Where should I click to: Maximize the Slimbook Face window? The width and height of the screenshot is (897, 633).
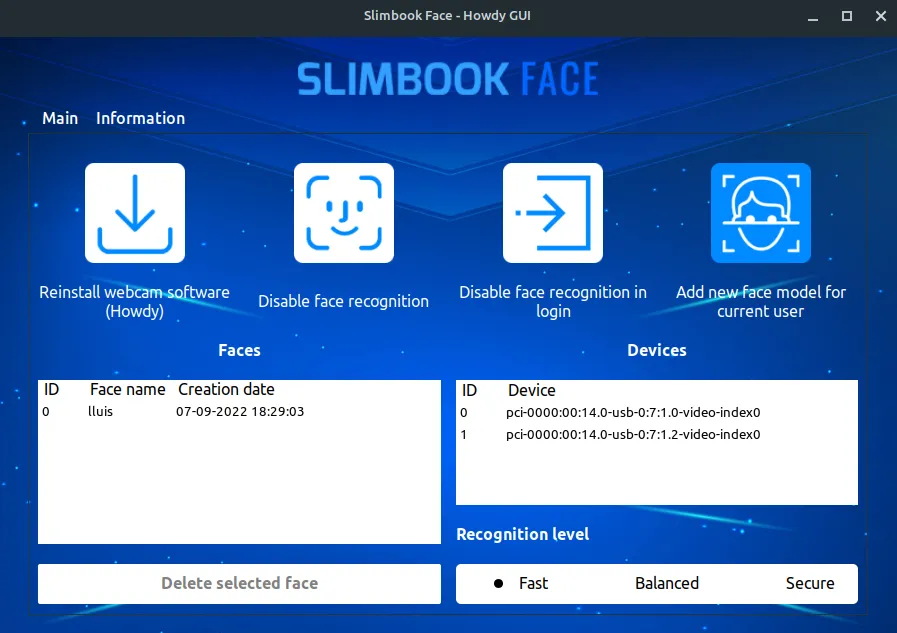point(846,16)
